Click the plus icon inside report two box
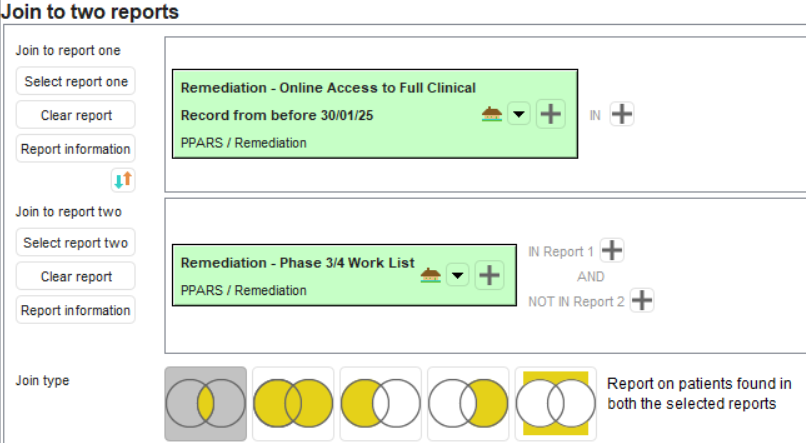 (489, 274)
